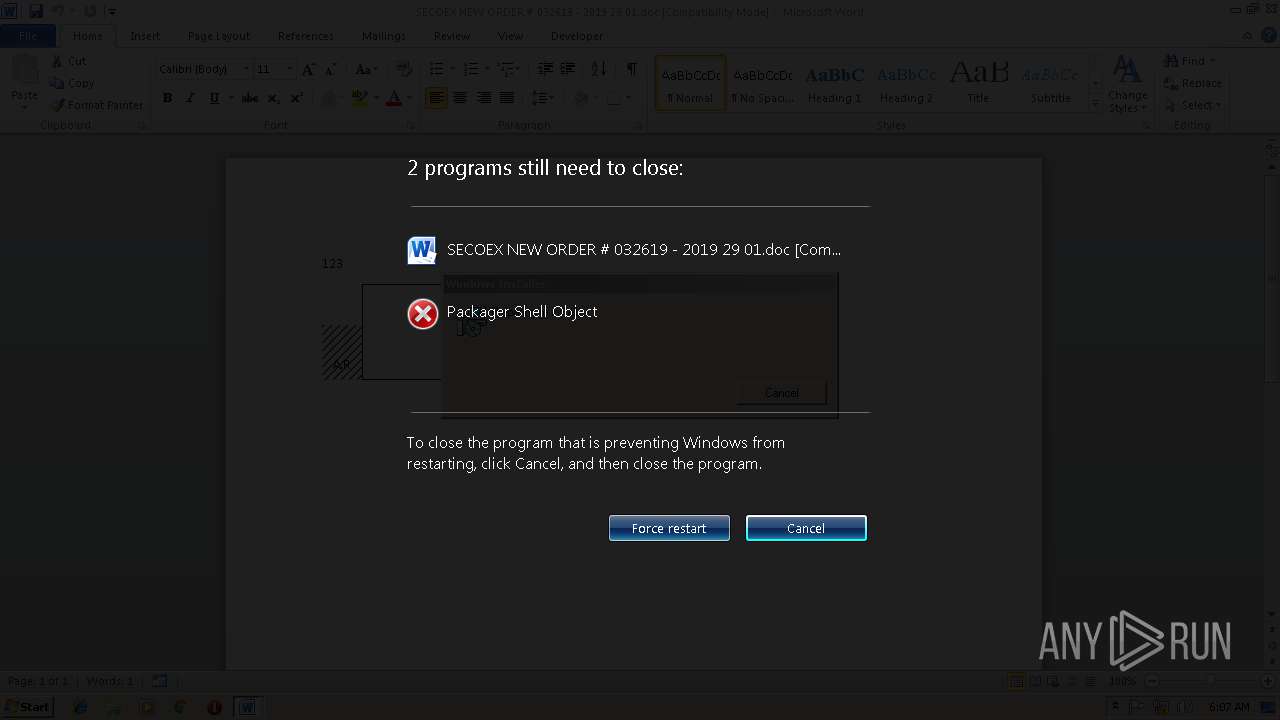Viewport: 1280px width, 720px height.
Task: Apply the Title style
Action: [x=978, y=82]
